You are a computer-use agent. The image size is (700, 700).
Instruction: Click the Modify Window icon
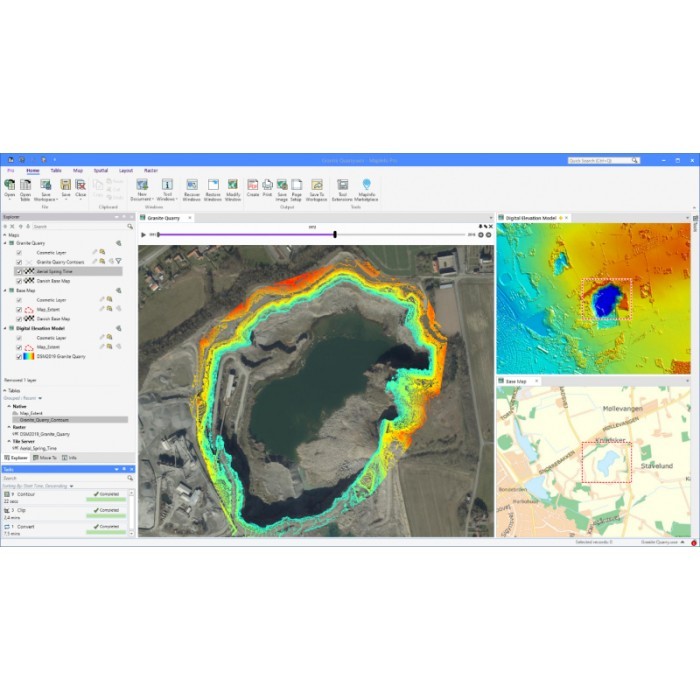[233, 185]
